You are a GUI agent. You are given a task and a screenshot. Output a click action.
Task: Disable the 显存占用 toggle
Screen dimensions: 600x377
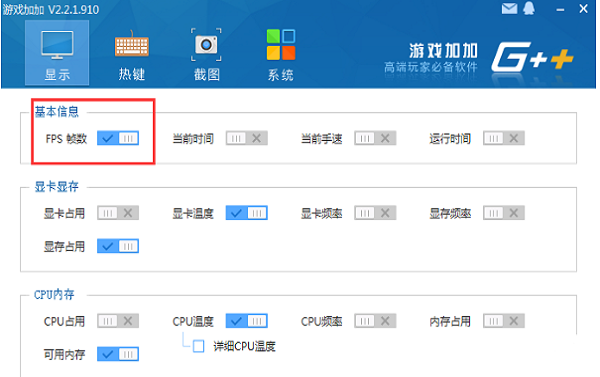click(x=118, y=246)
